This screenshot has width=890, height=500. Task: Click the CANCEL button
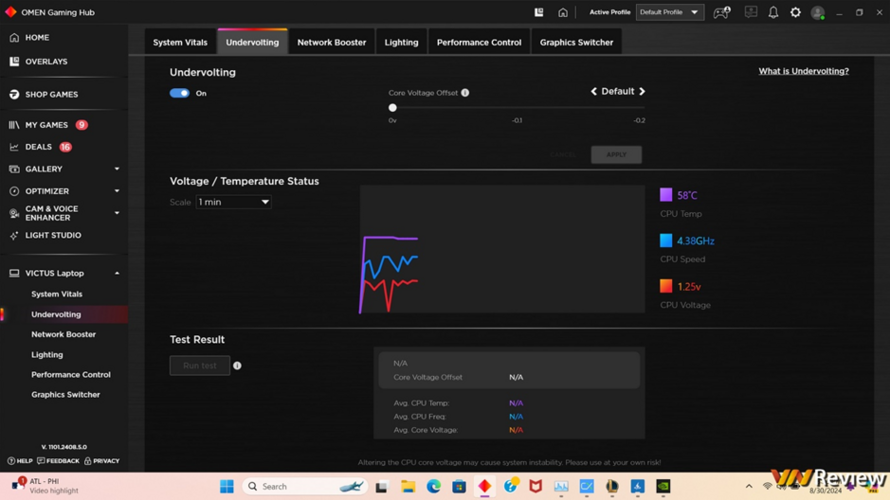(x=562, y=154)
